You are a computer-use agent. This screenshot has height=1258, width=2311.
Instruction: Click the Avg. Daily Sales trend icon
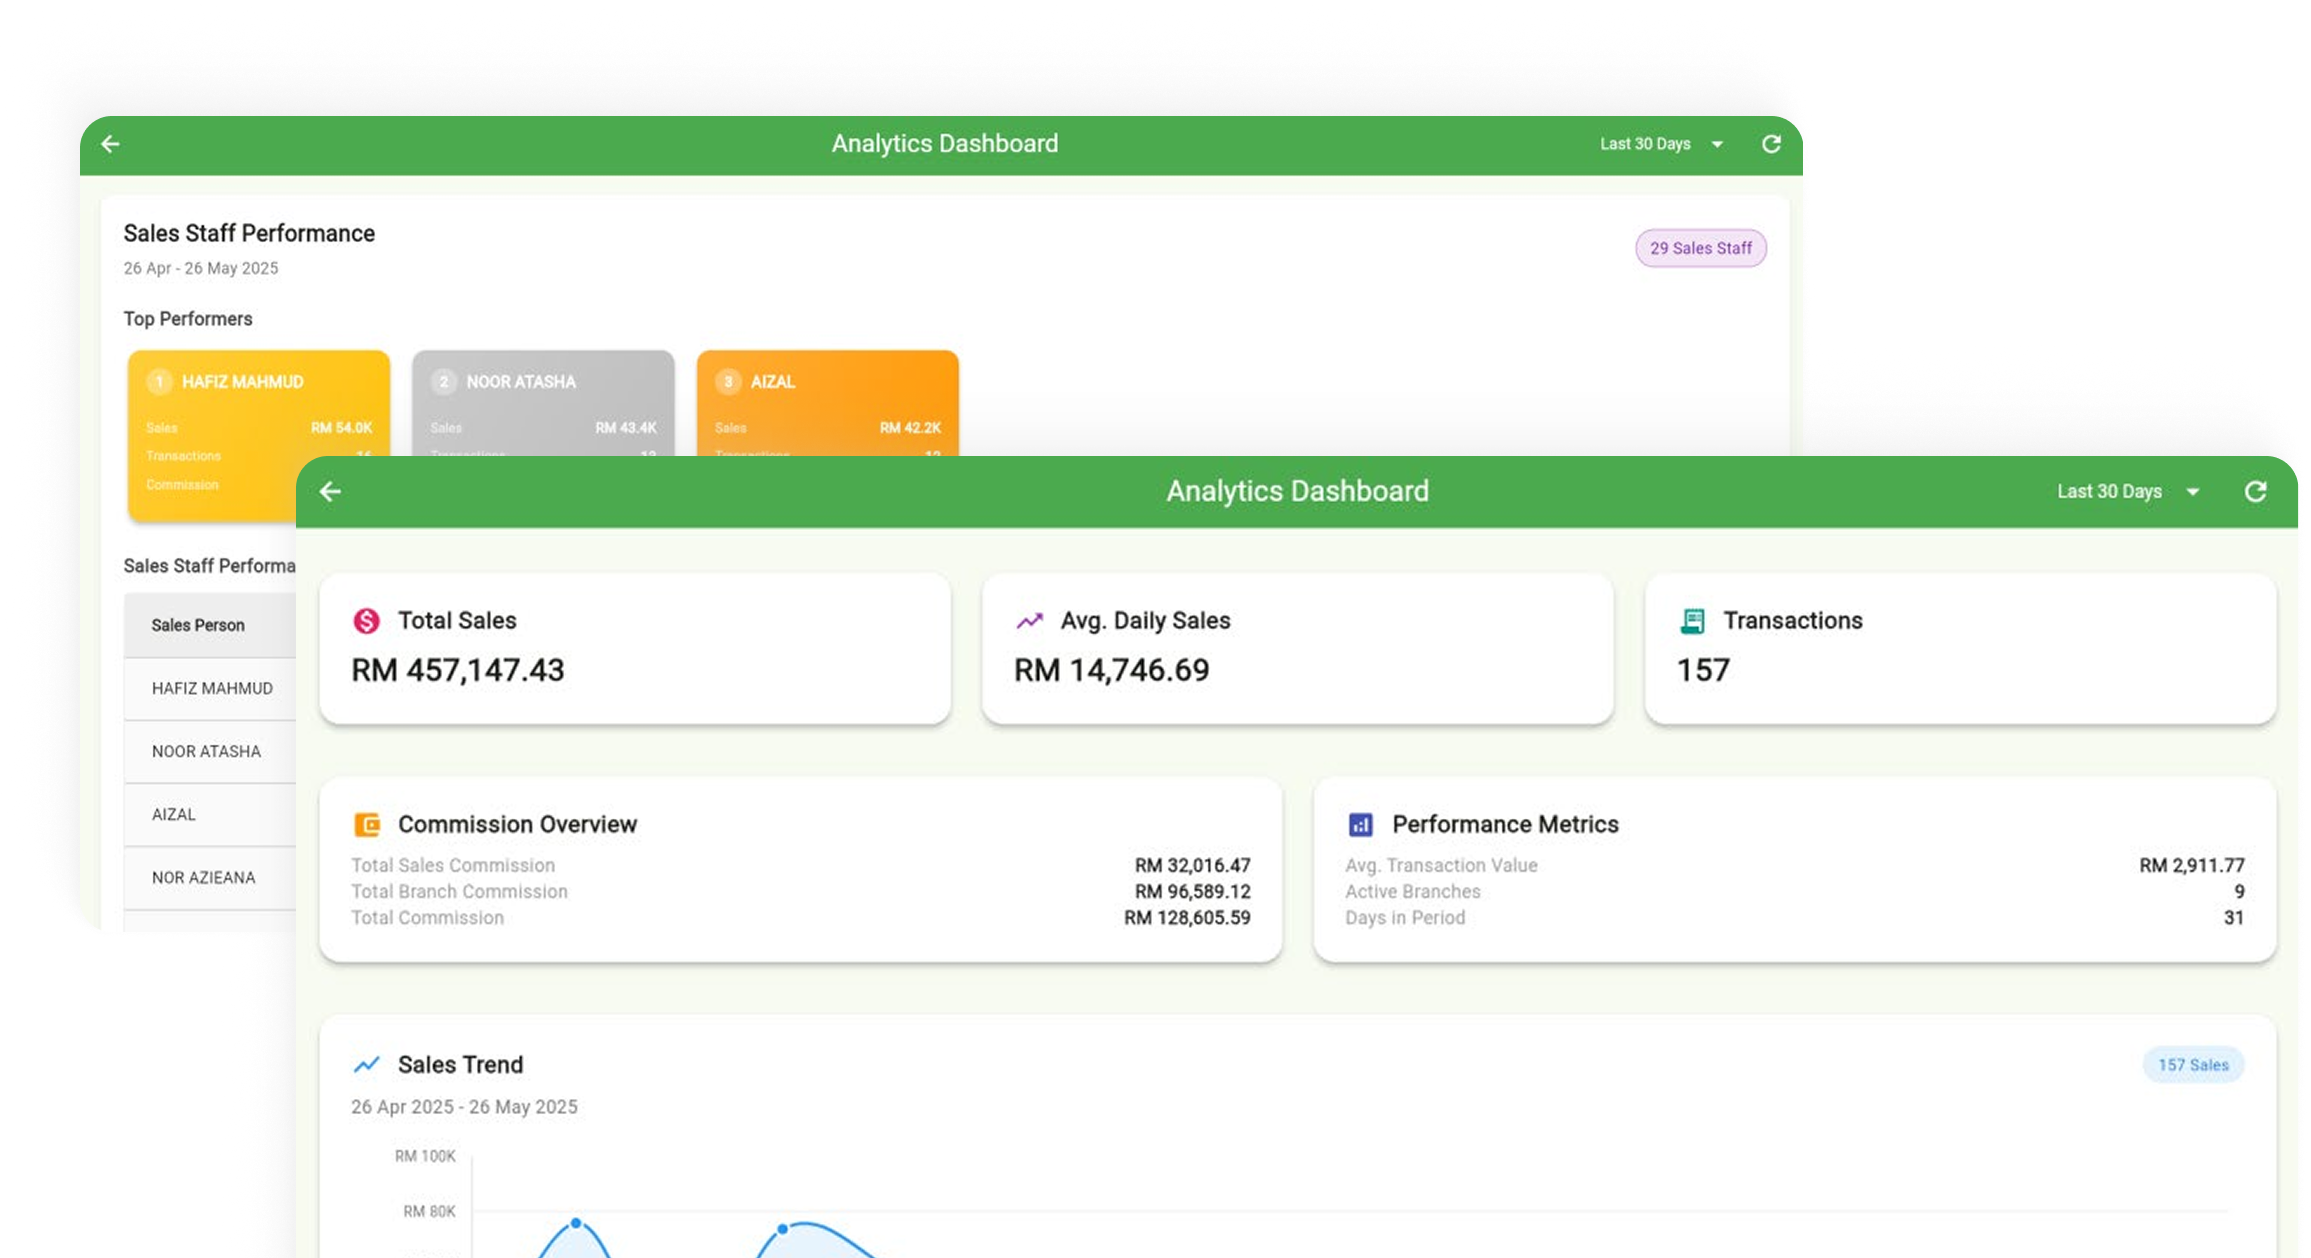tap(1029, 621)
